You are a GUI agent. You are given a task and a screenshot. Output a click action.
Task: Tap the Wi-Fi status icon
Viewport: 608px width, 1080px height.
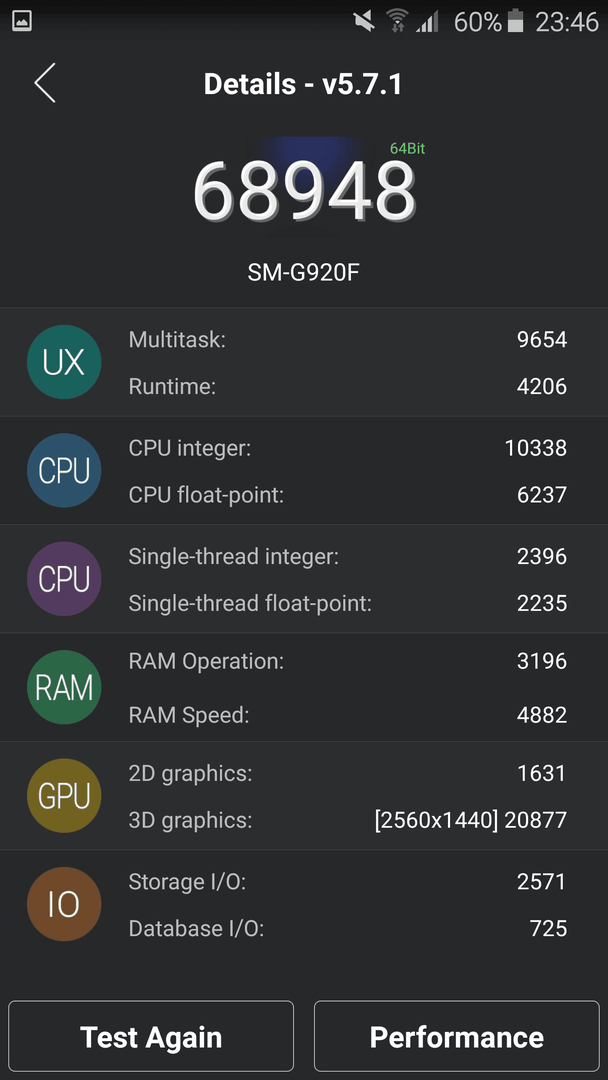(x=397, y=21)
